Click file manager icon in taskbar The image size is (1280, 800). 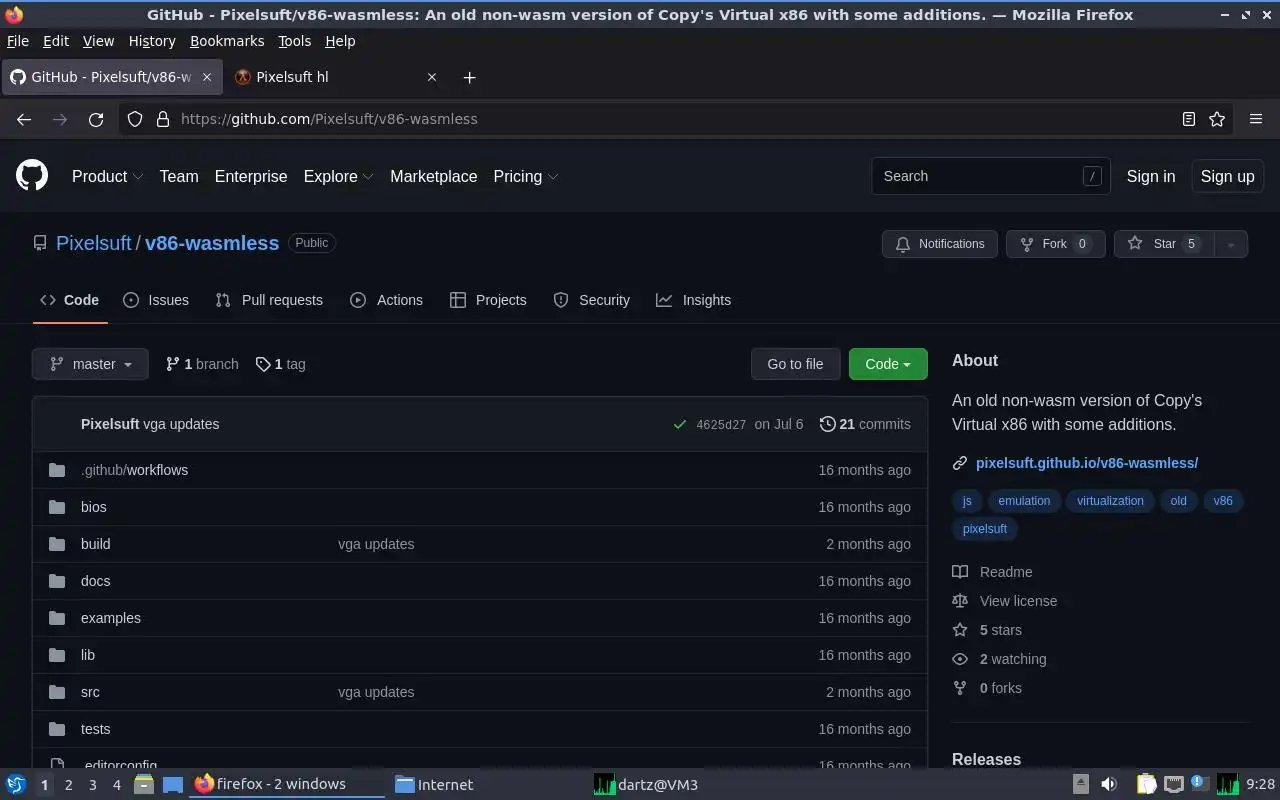point(143,784)
